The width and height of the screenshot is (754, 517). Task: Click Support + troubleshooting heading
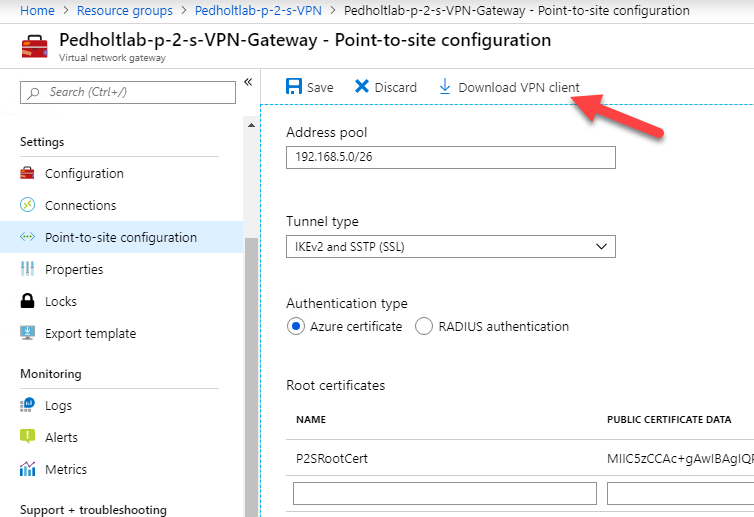click(93, 509)
